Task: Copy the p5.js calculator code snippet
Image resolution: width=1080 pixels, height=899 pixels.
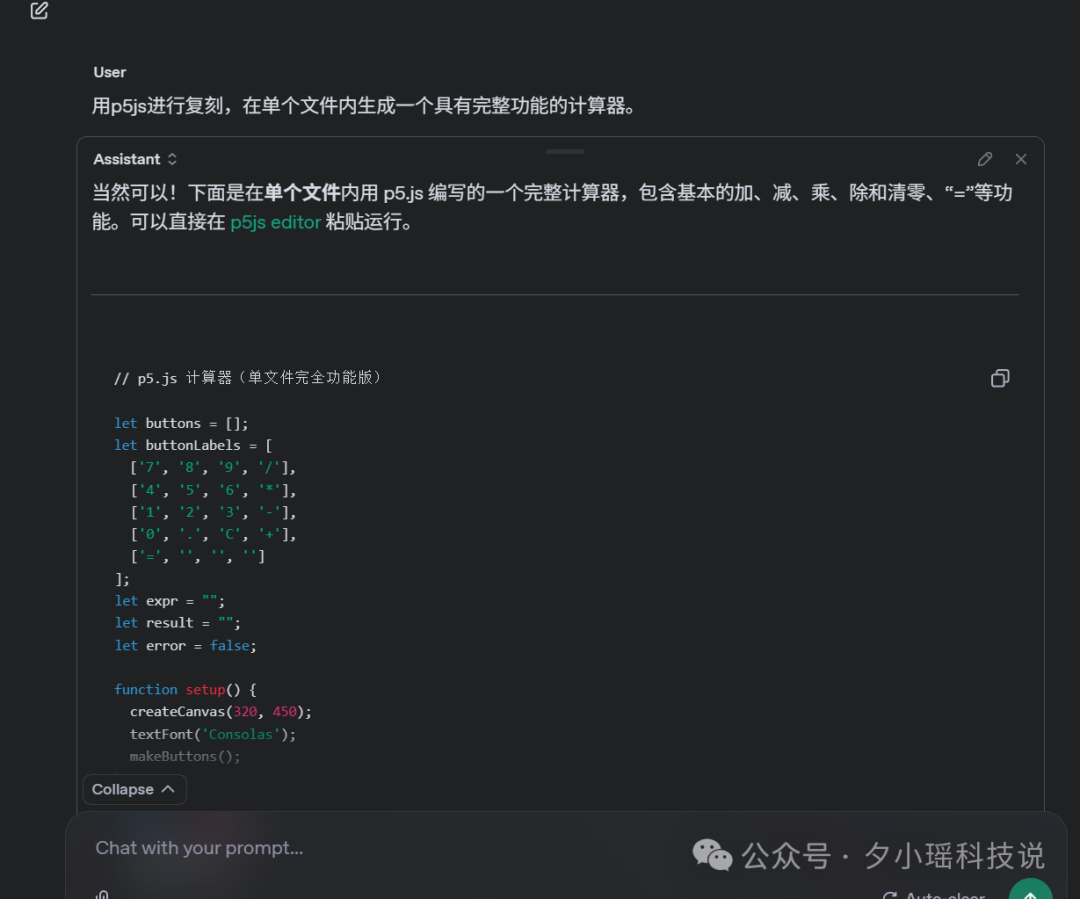Action: [x=1000, y=378]
